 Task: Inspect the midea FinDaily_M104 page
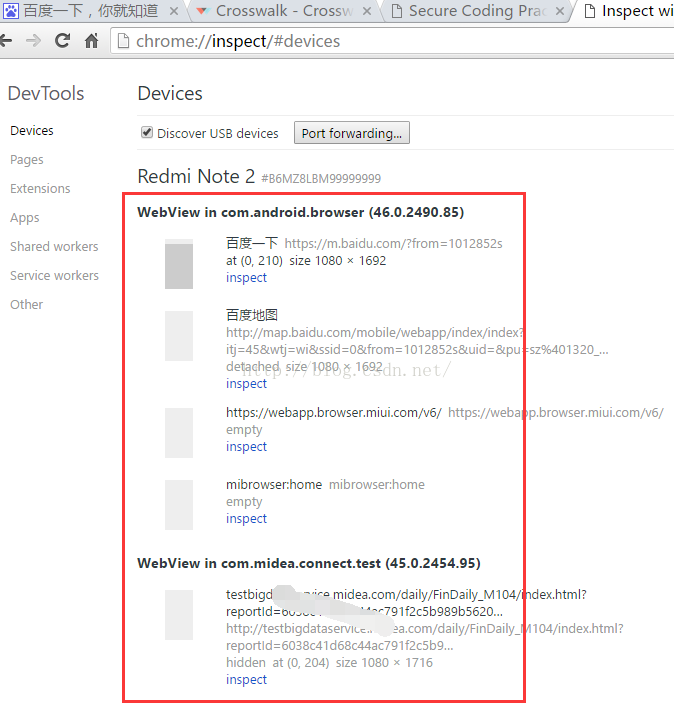tap(246, 680)
